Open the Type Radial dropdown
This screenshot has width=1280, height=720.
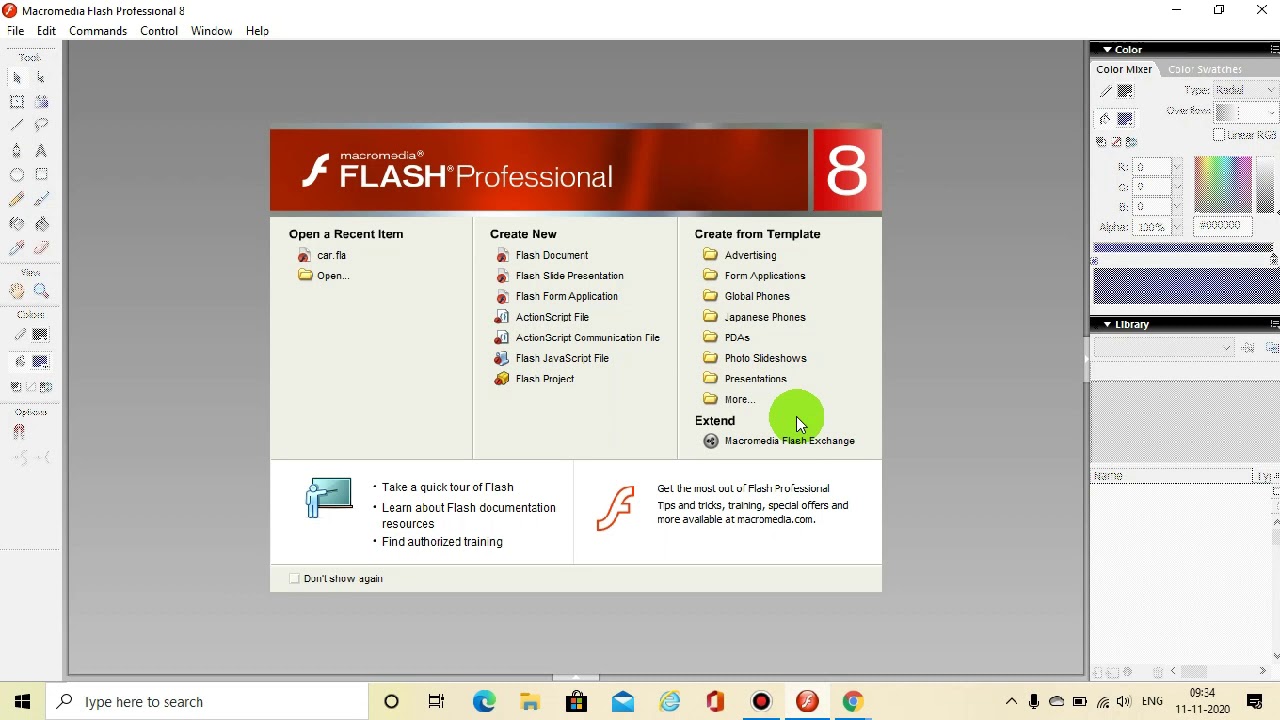click(1244, 90)
